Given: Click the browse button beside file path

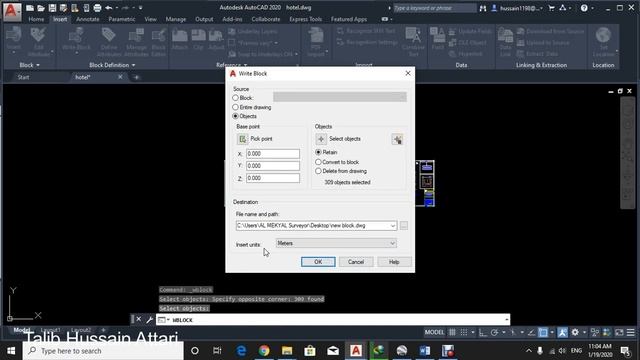Looking at the screenshot, I should (x=404, y=226).
